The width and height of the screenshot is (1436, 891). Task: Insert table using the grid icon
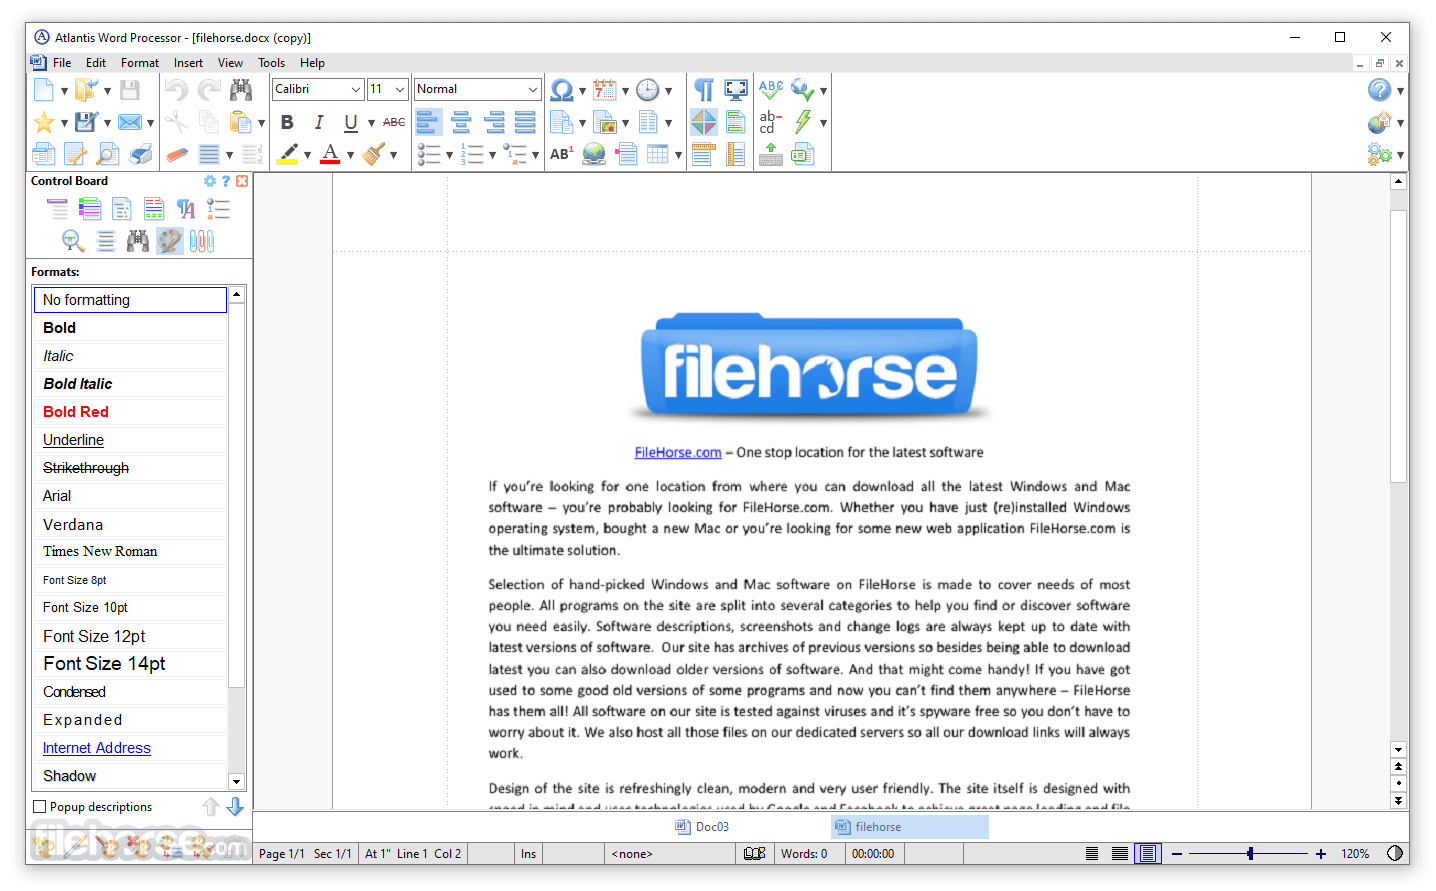point(657,154)
